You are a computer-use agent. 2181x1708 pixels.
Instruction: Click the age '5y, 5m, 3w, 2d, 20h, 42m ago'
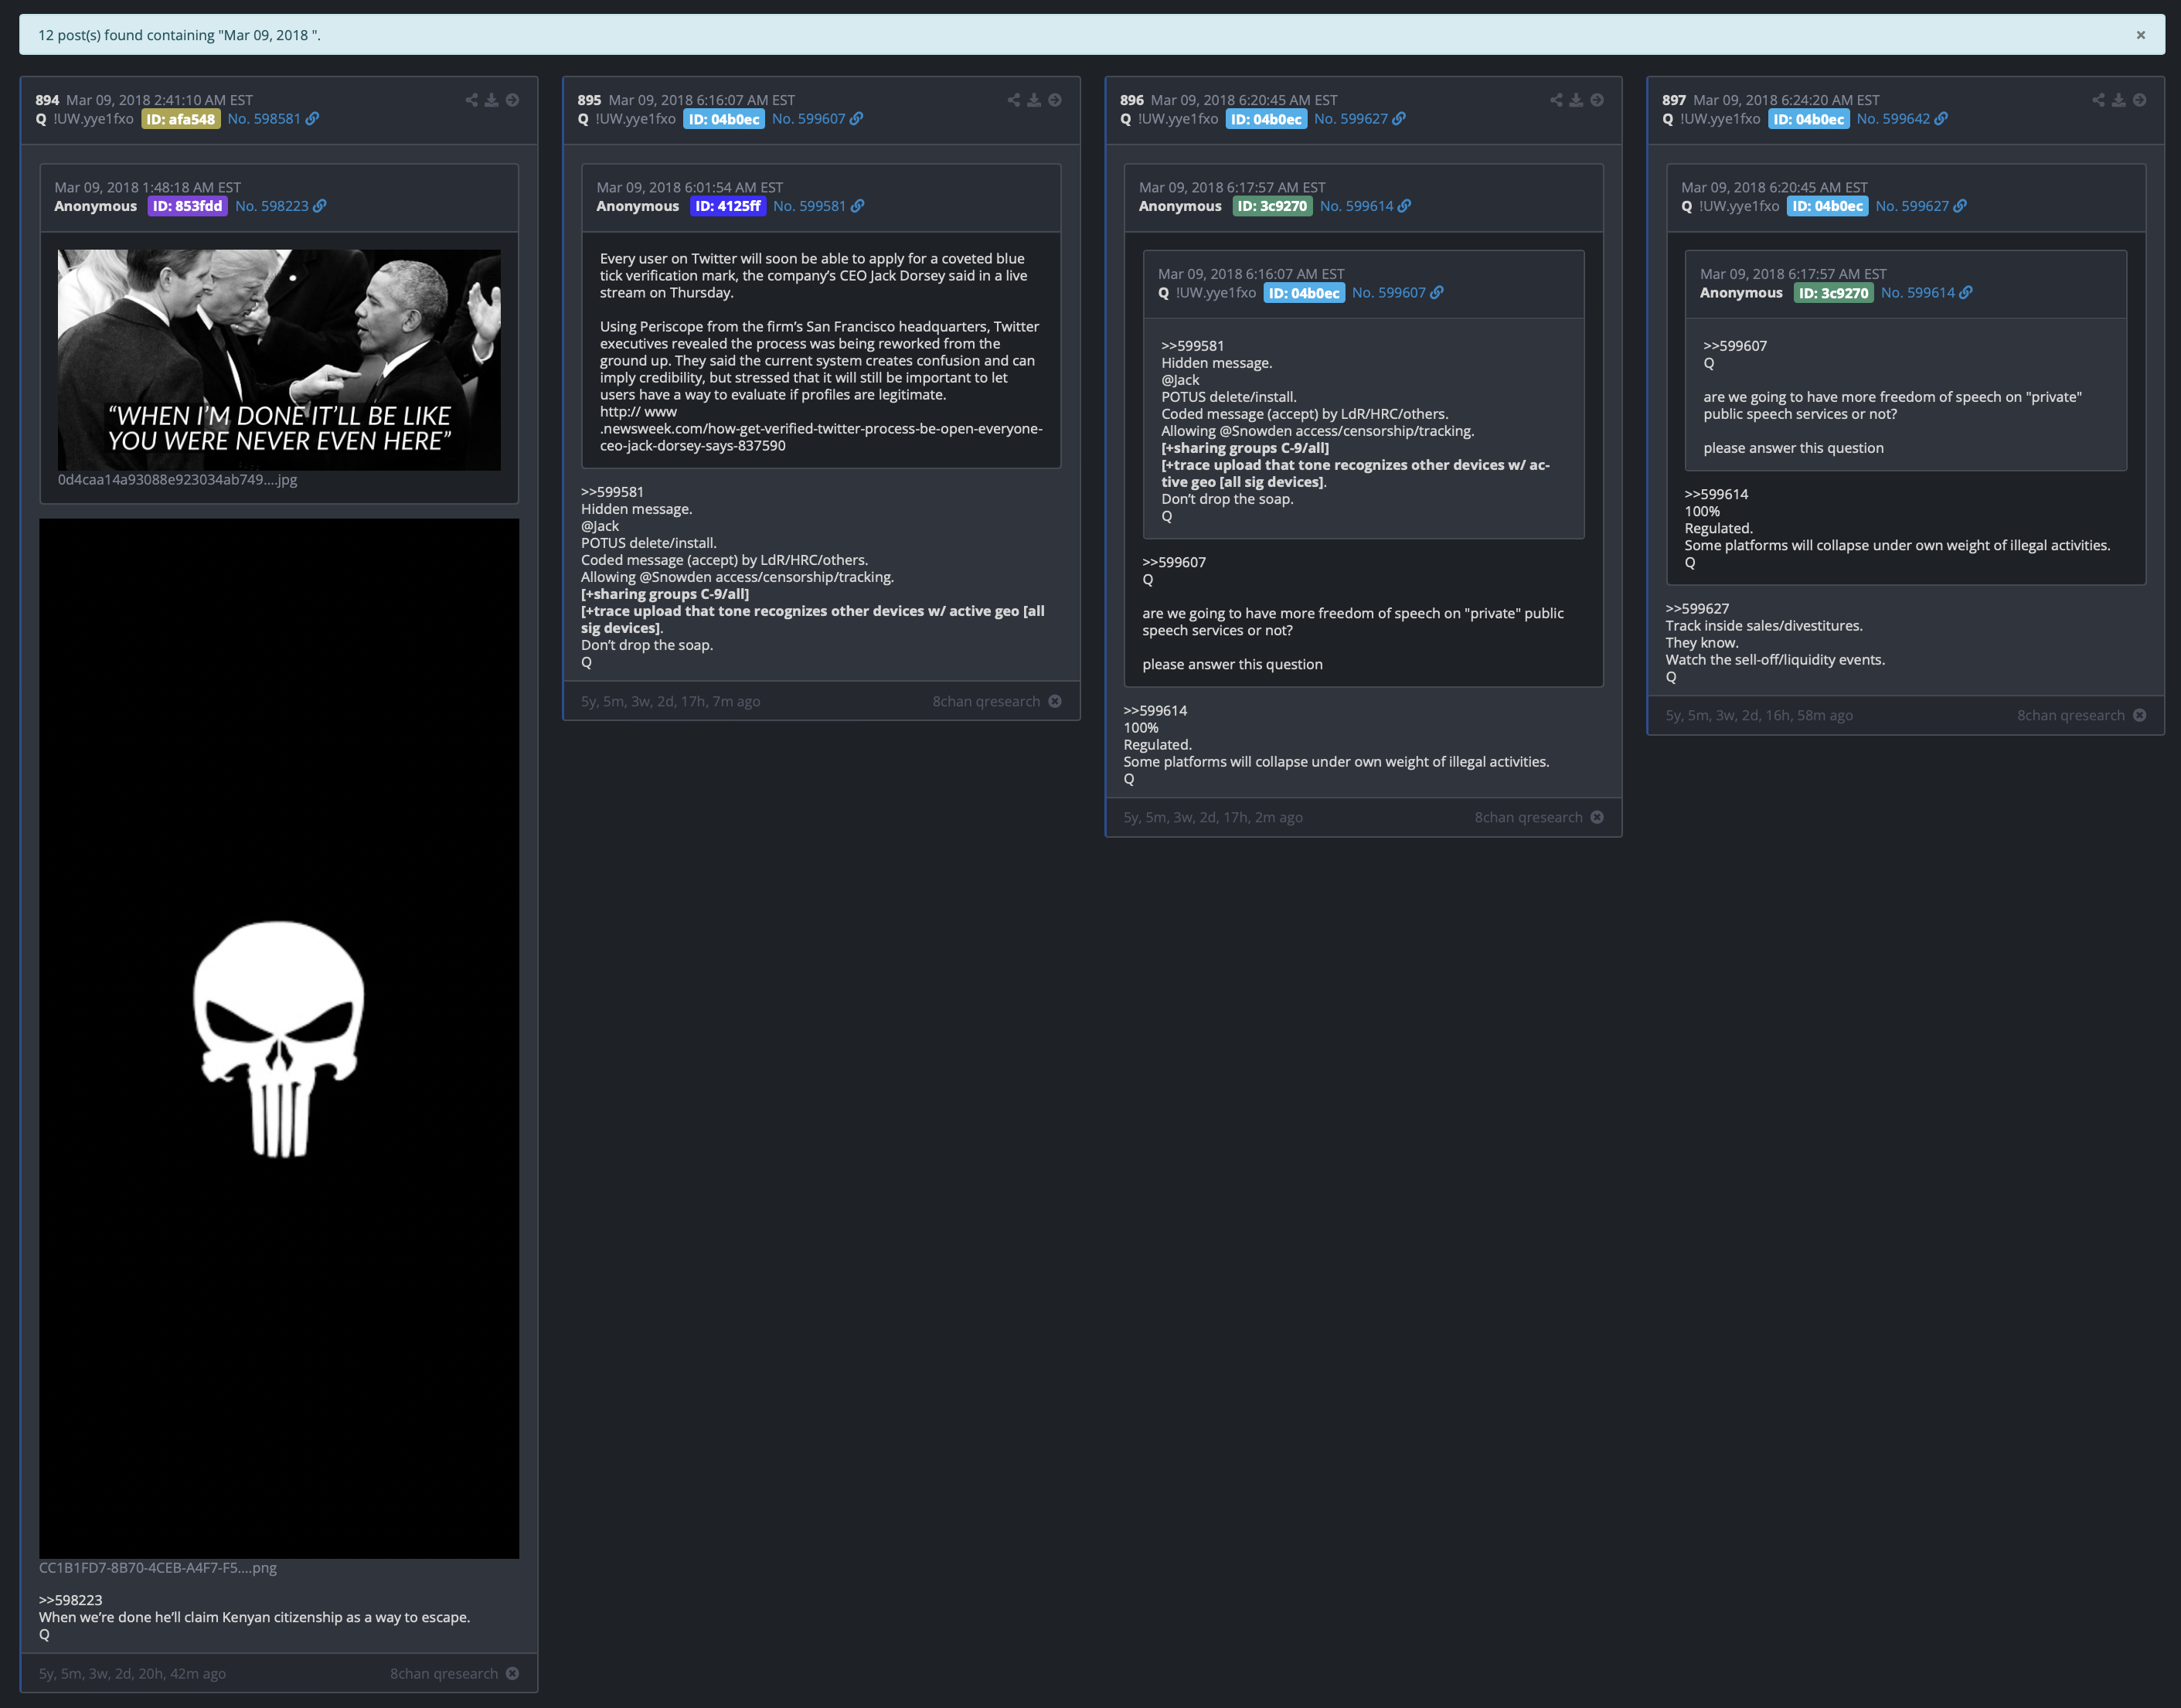[132, 1673]
